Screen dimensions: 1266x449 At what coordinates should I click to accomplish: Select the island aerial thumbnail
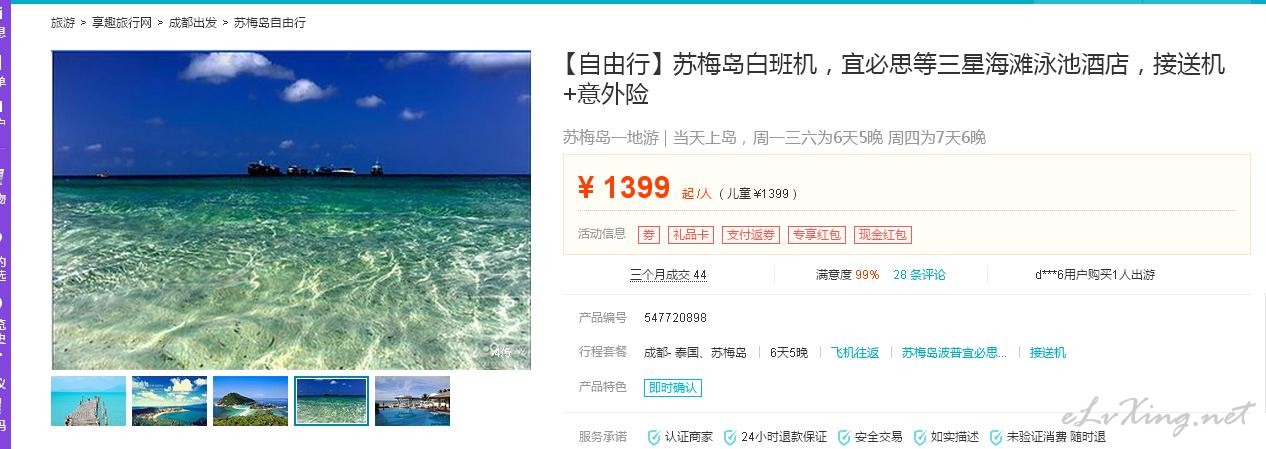point(169,401)
